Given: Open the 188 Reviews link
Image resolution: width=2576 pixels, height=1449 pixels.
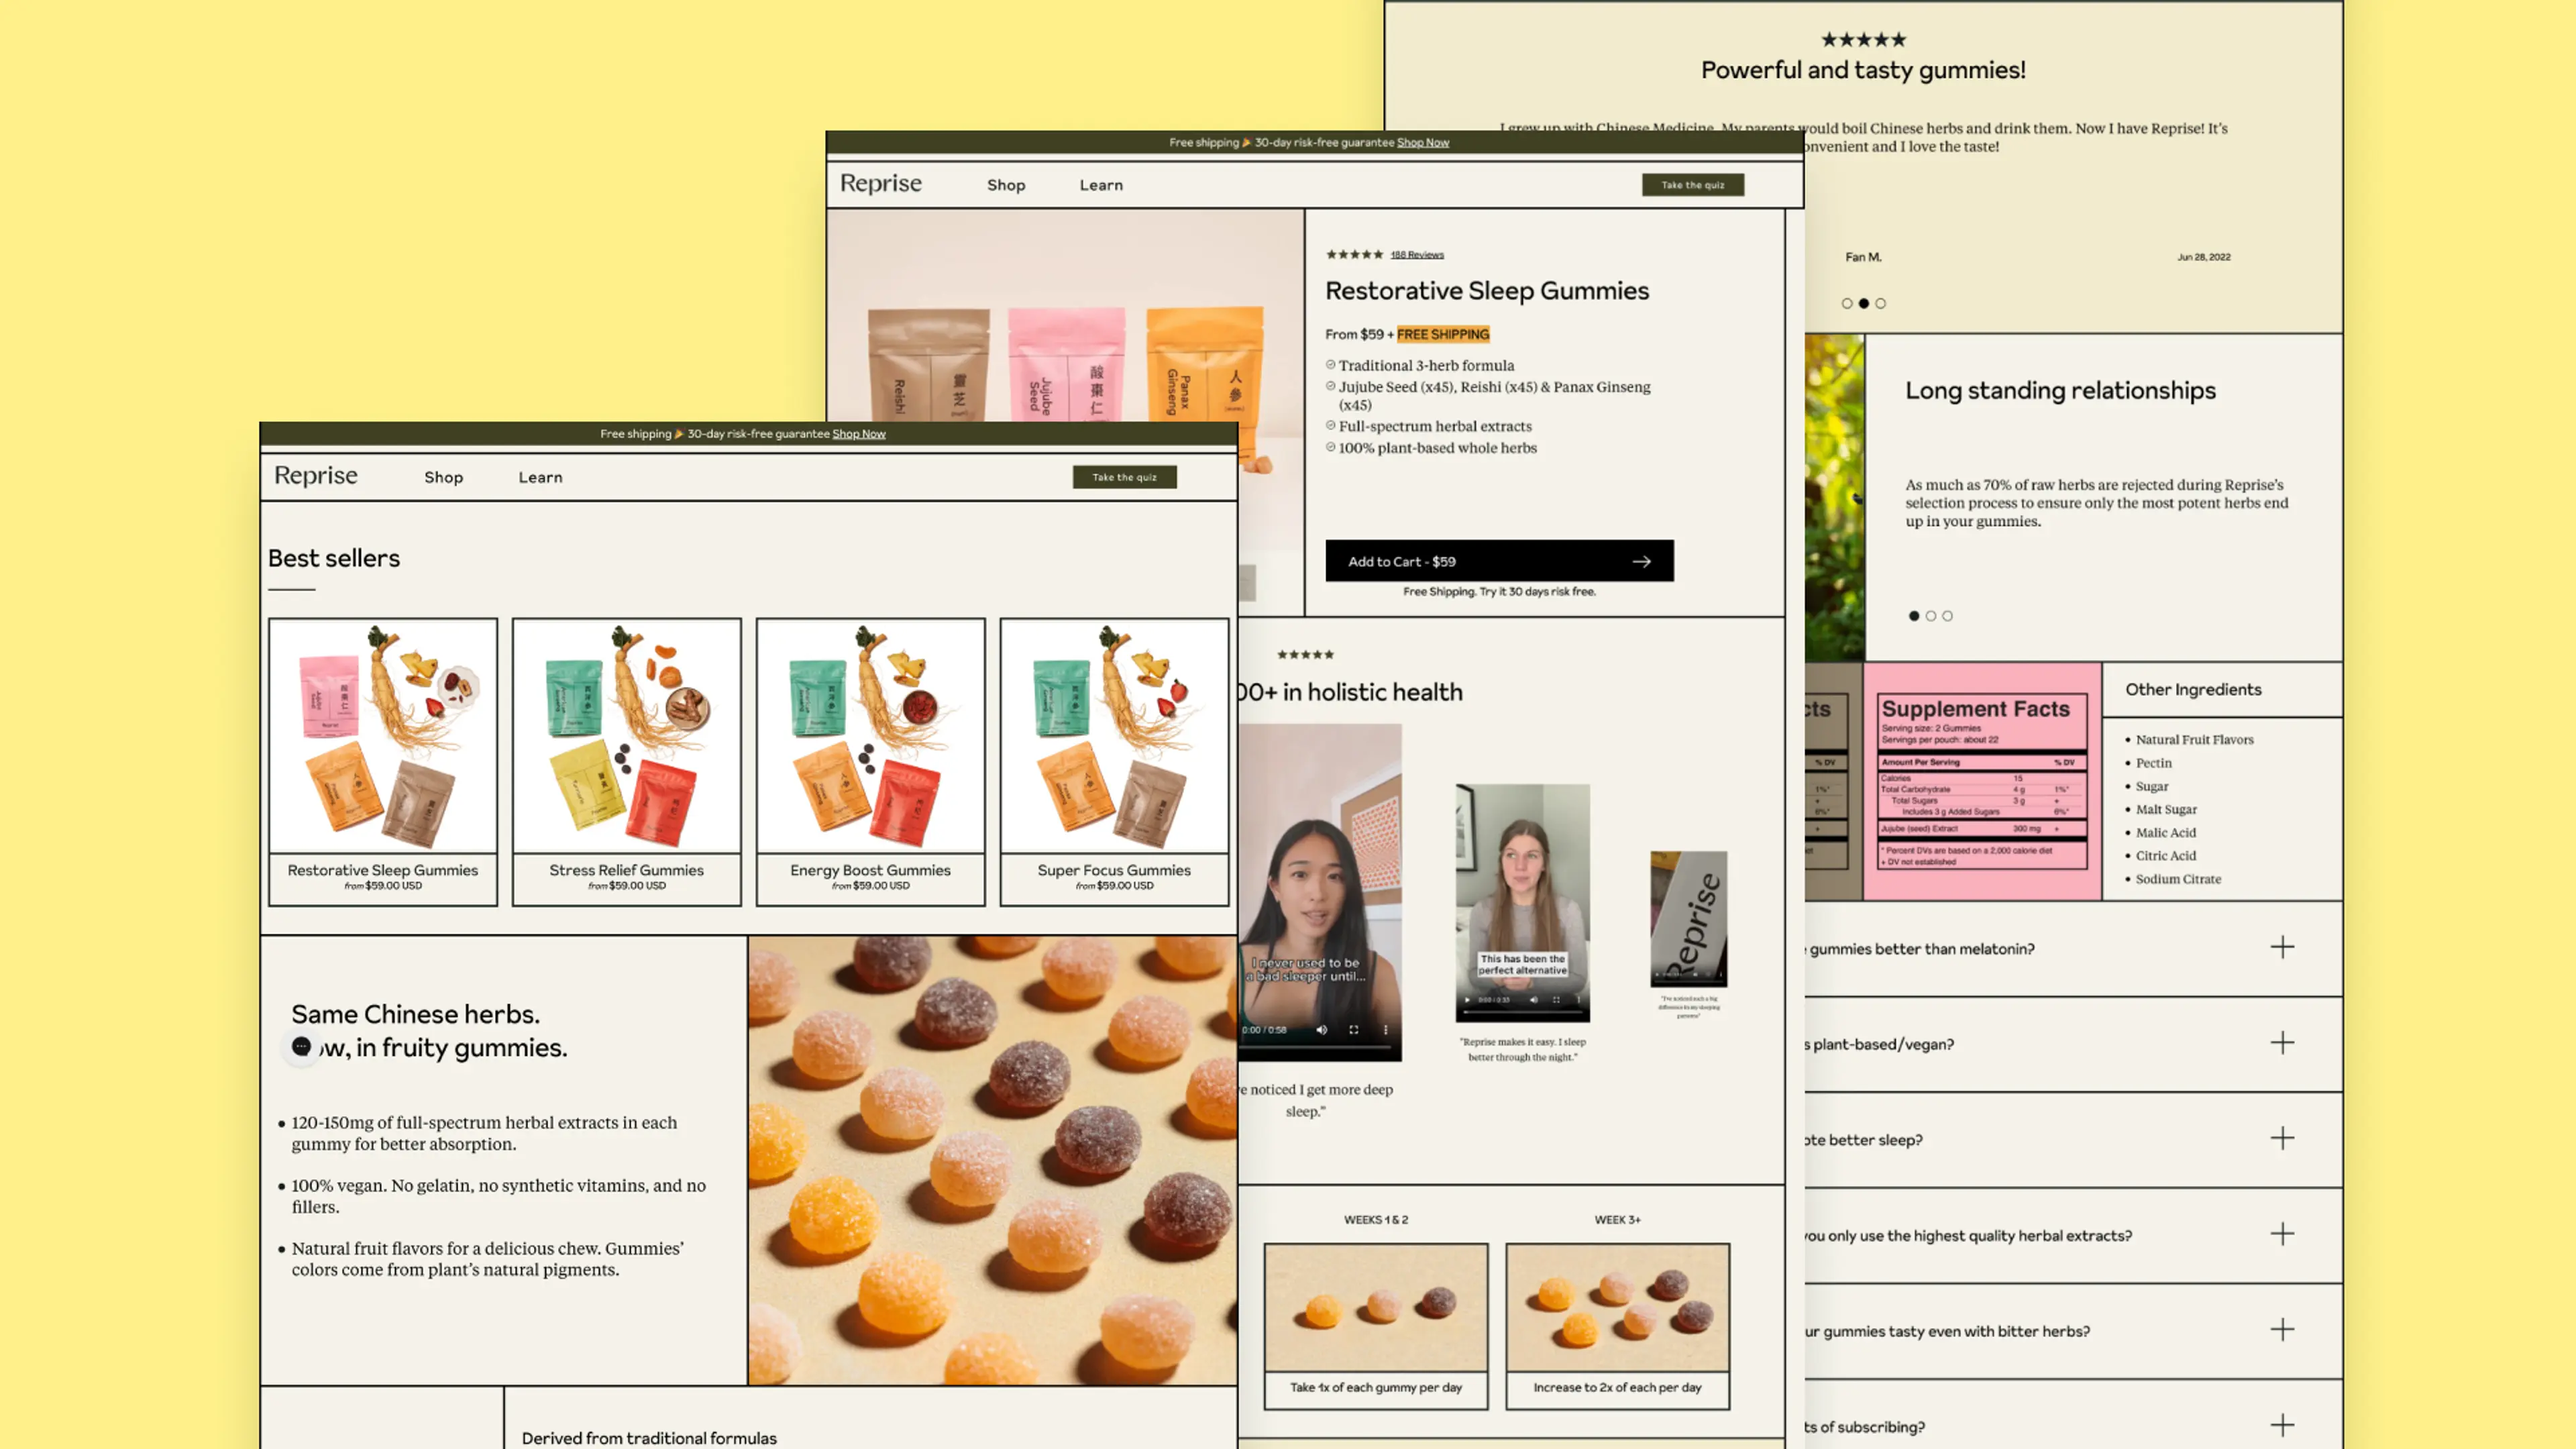Looking at the screenshot, I should pyautogui.click(x=1416, y=254).
